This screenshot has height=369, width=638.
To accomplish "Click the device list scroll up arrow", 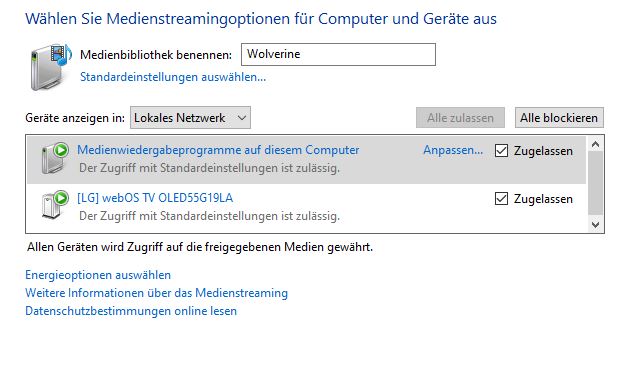I will pos(595,144).
